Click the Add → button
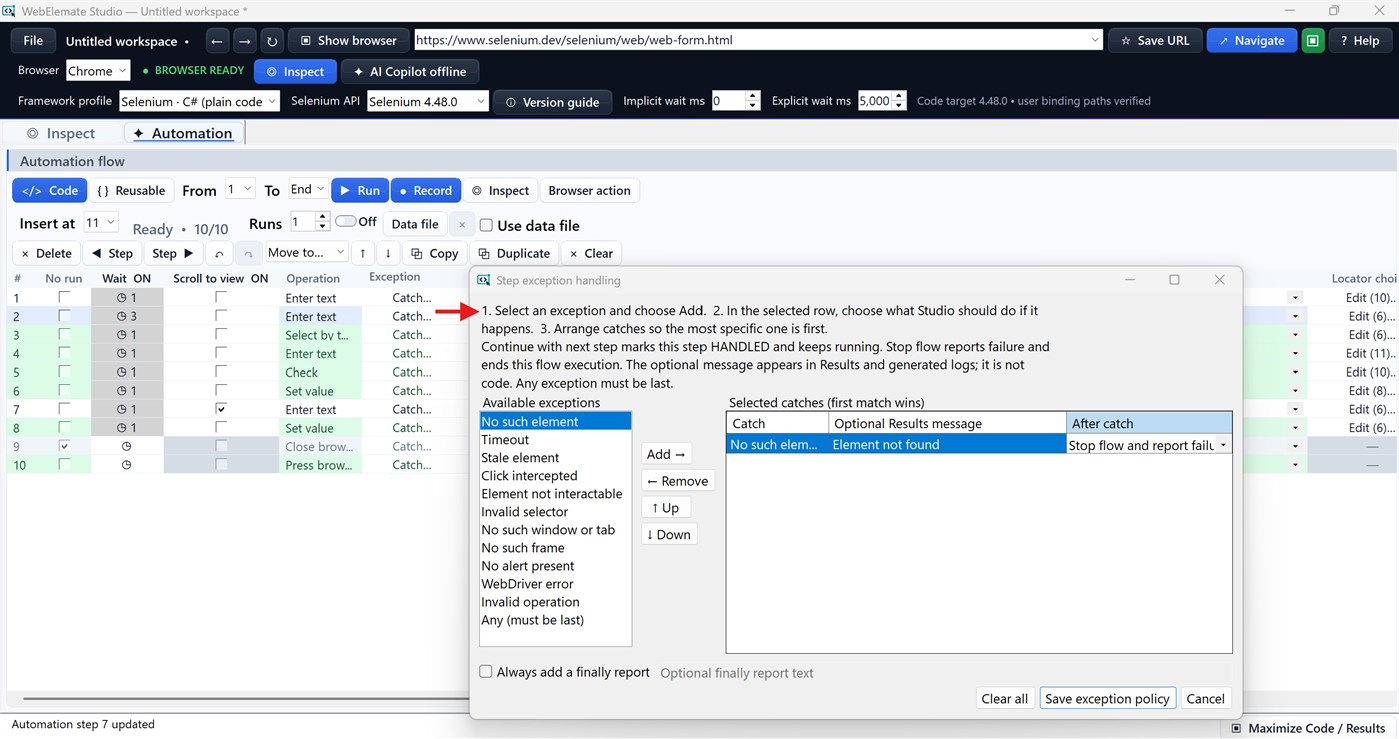Screen dimensions: 1399x739 [x=666, y=454]
